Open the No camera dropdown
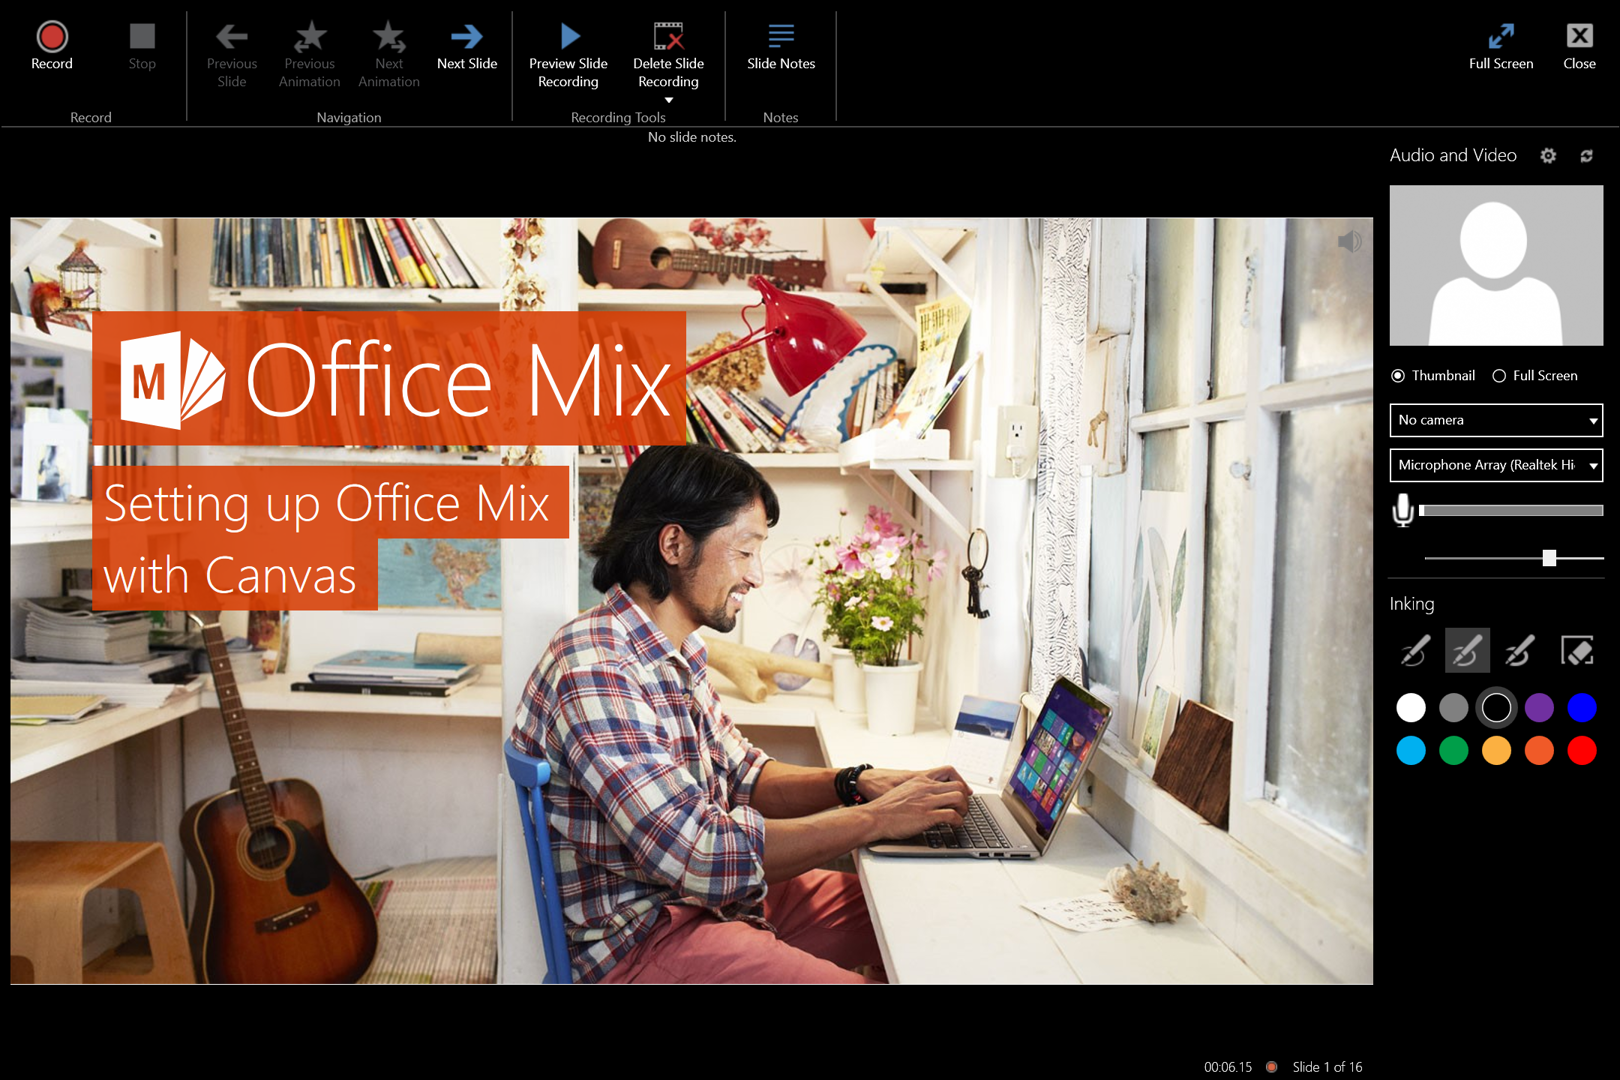1620x1080 pixels. click(1495, 420)
